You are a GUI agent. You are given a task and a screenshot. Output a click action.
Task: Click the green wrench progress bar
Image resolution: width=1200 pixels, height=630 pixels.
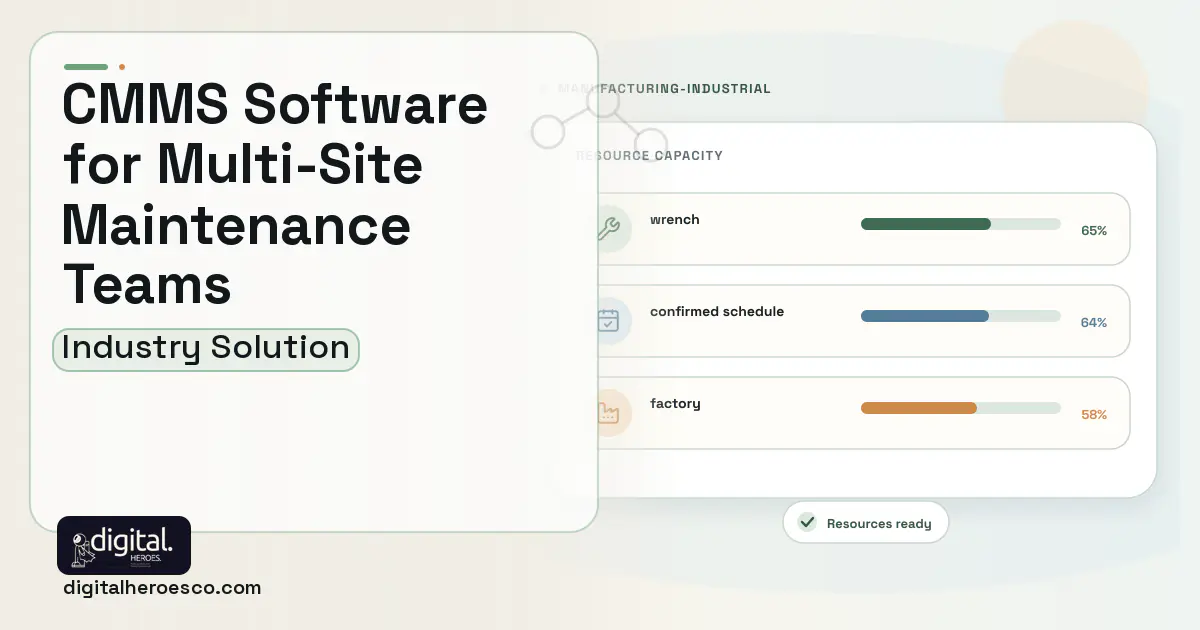[x=961, y=224]
